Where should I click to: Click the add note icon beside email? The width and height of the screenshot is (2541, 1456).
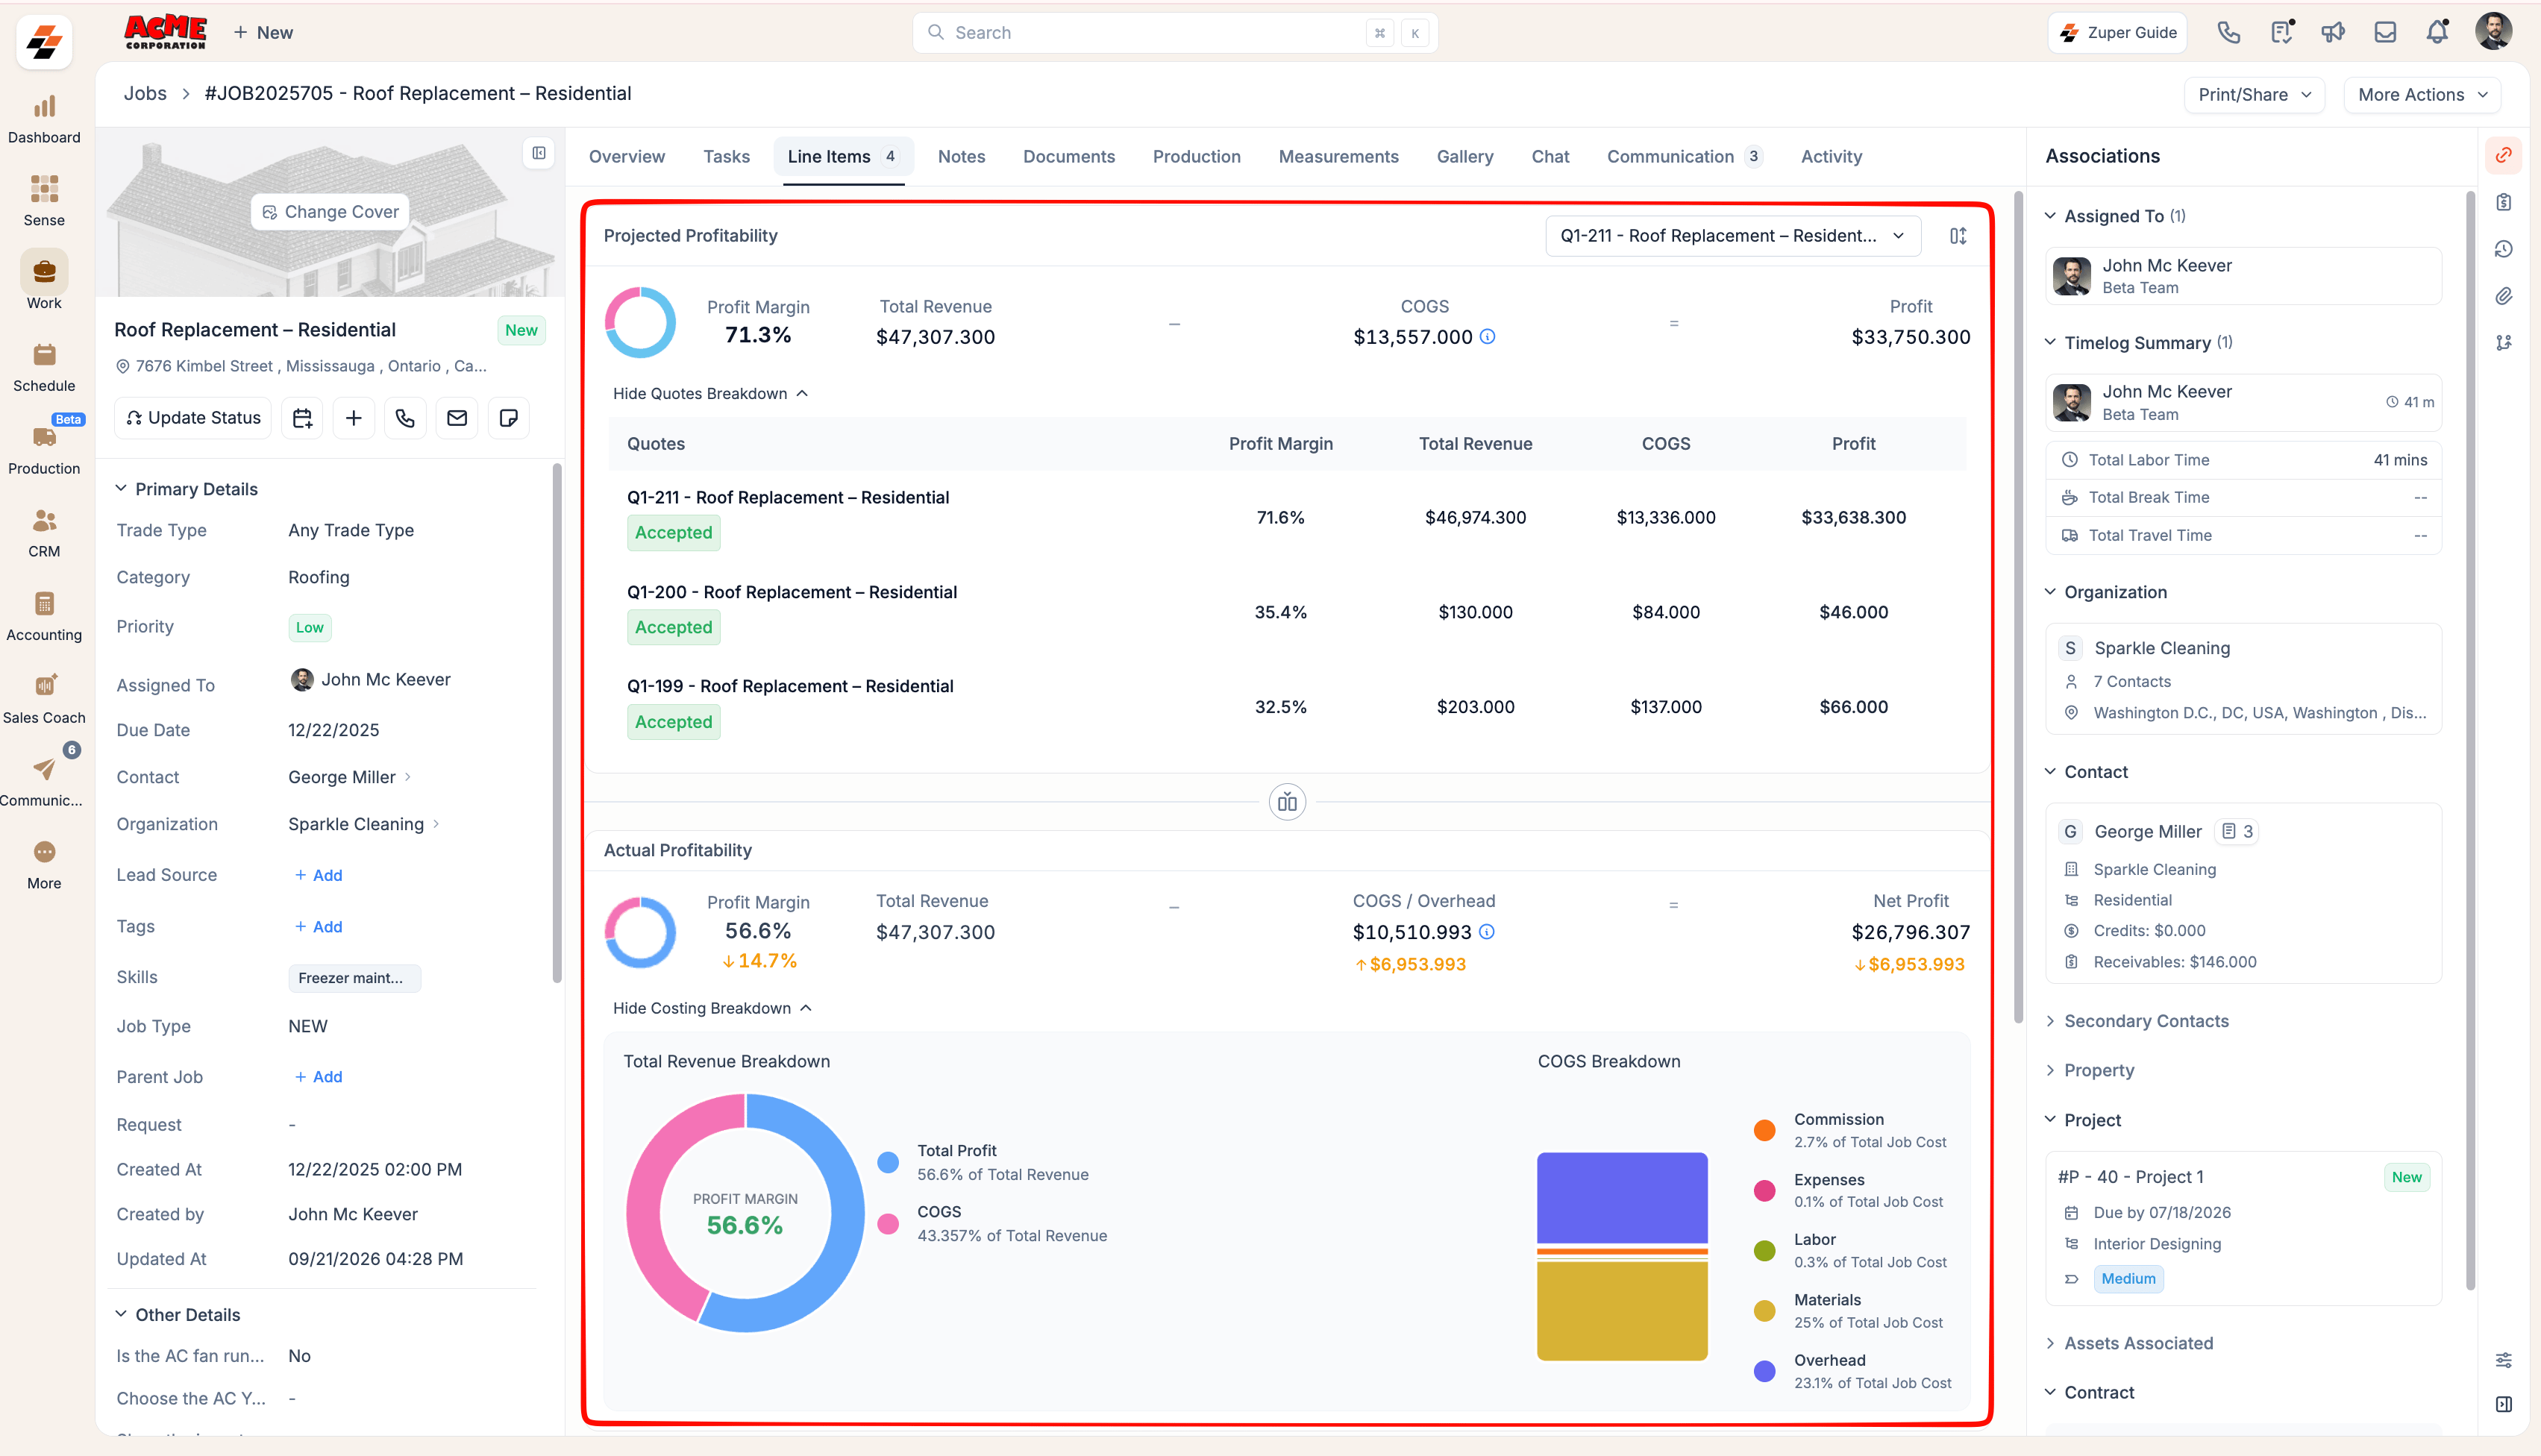(508, 418)
